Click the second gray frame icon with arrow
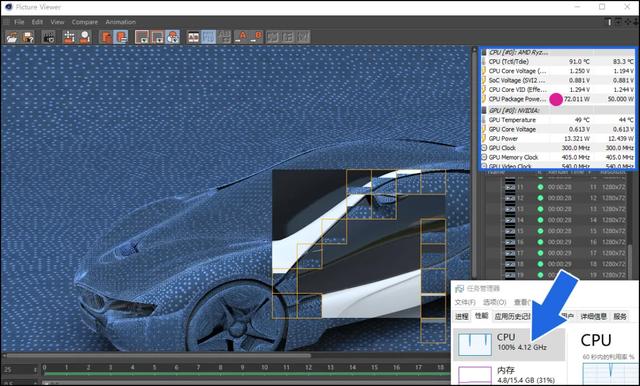 [158, 37]
